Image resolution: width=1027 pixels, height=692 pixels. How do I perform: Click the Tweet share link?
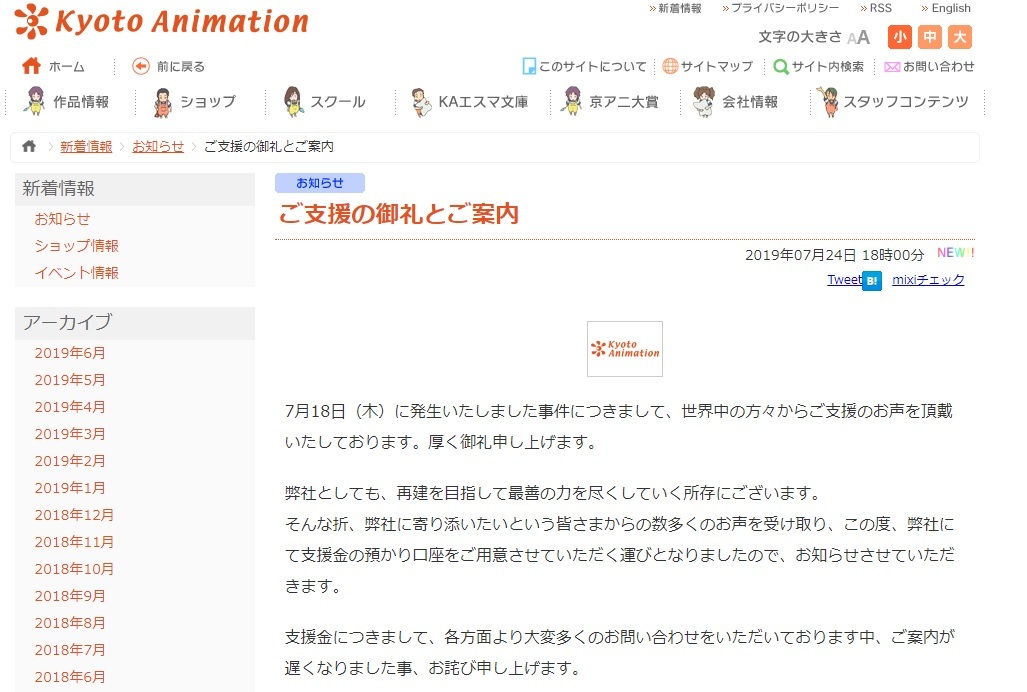click(x=843, y=280)
